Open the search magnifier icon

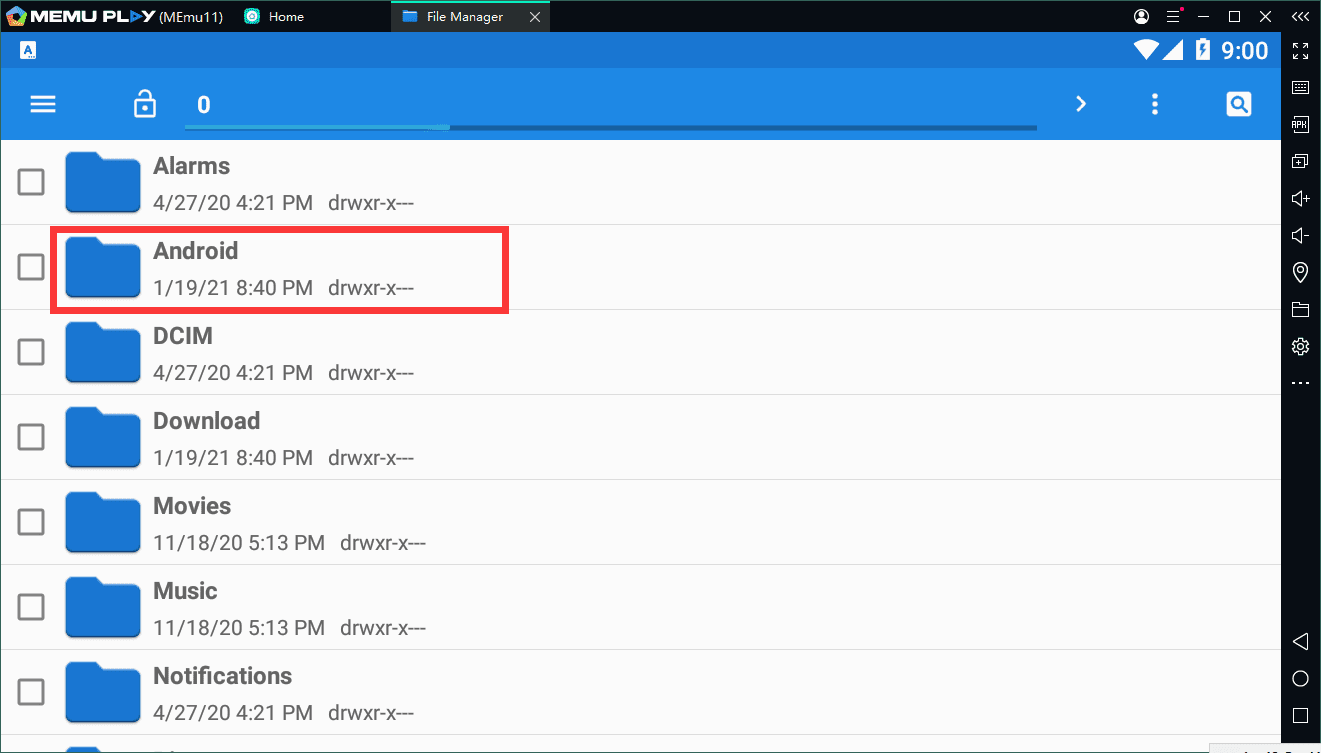[1238, 104]
